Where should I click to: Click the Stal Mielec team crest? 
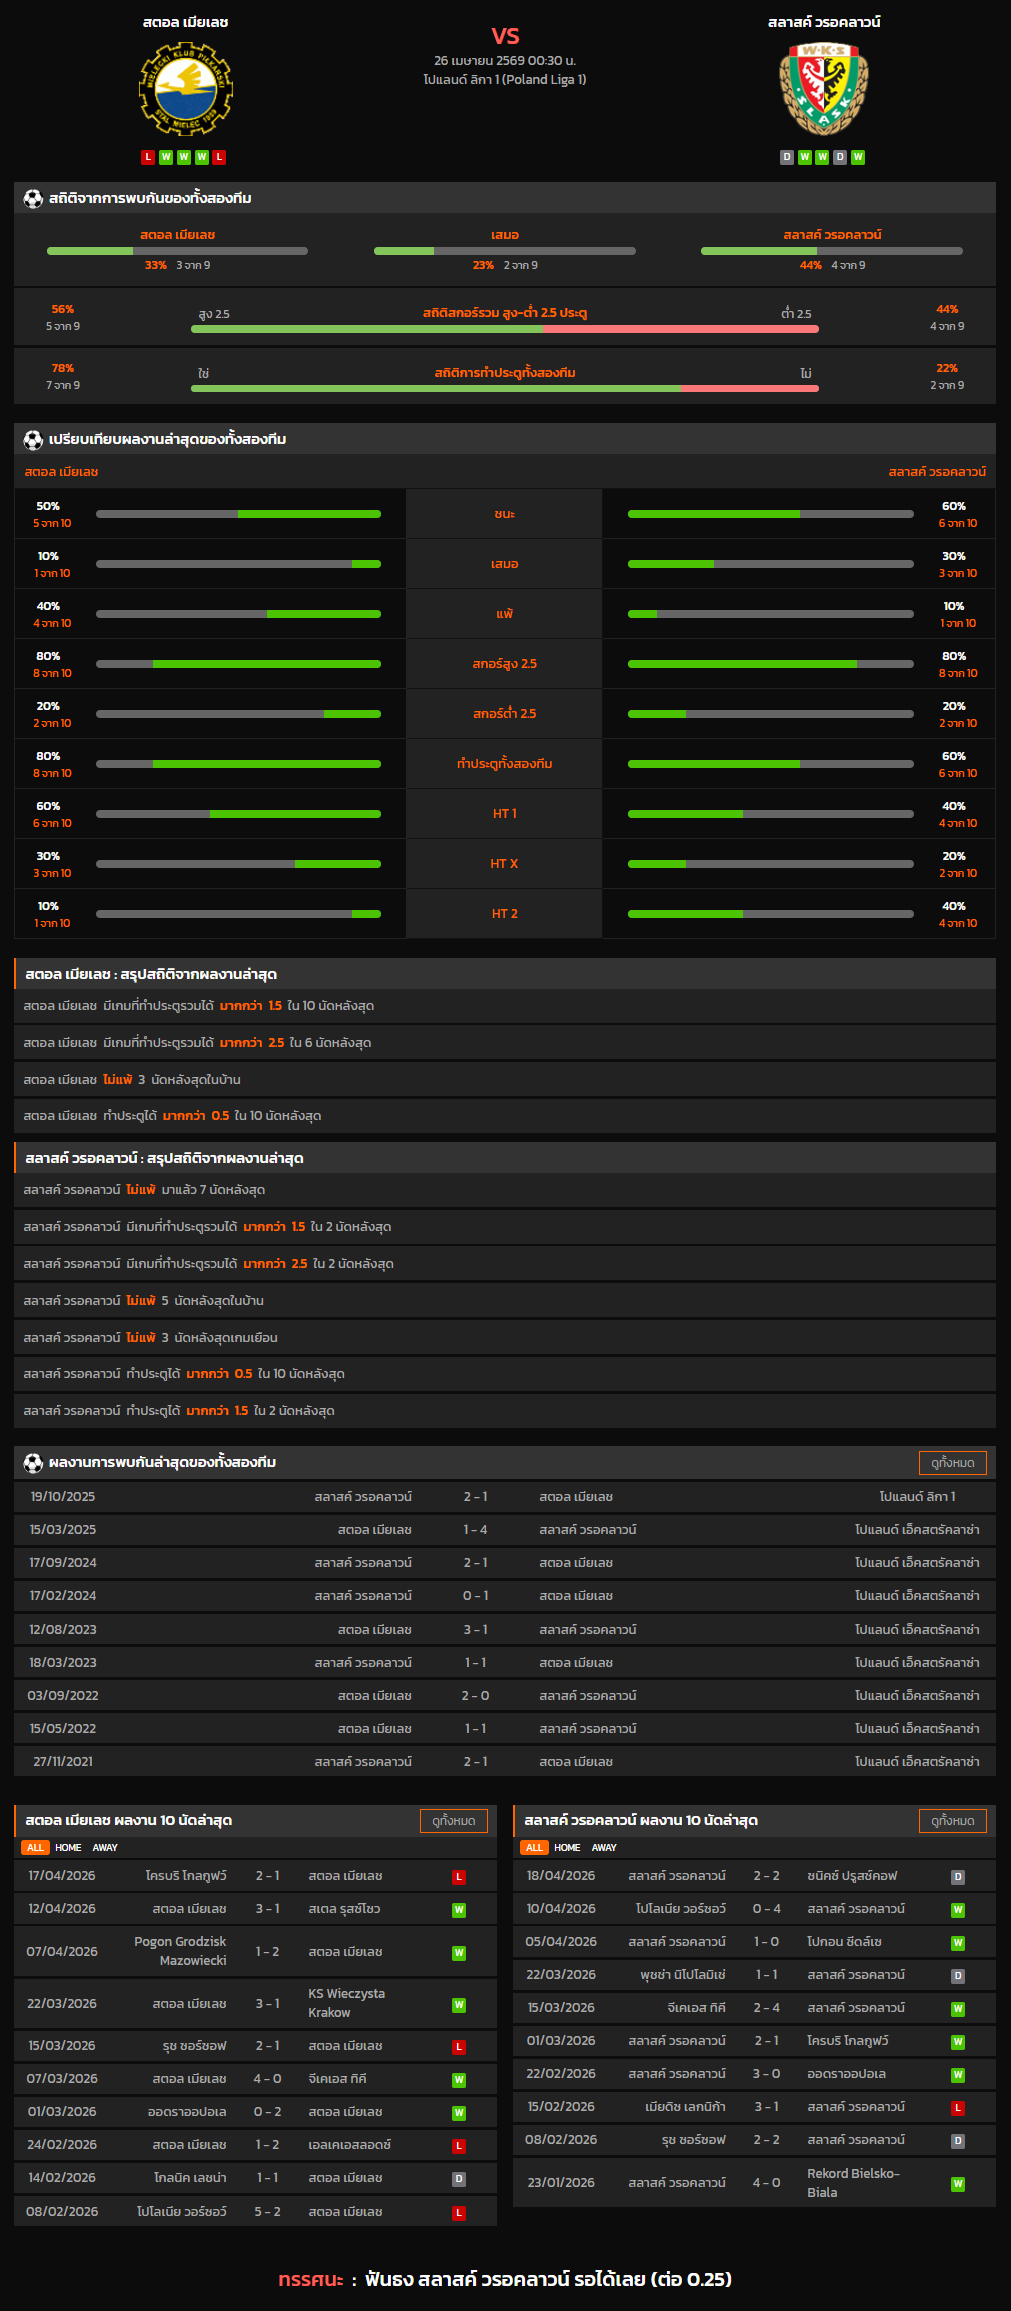(x=185, y=90)
